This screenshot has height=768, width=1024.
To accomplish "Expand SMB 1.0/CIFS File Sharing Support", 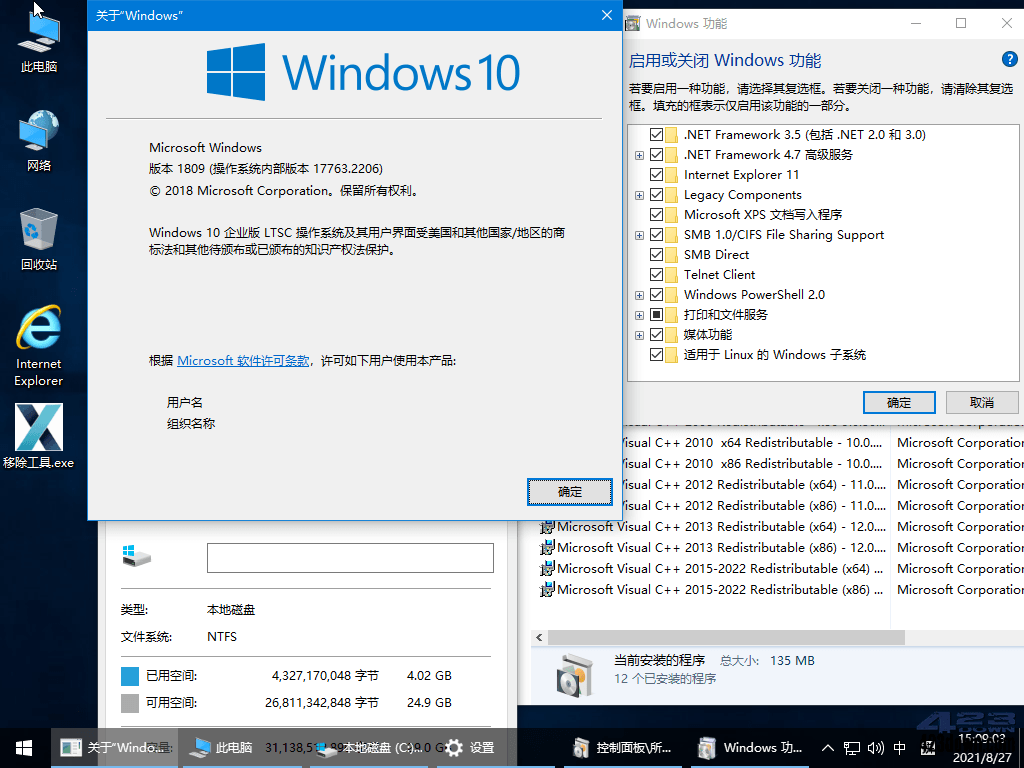I will [638, 234].
